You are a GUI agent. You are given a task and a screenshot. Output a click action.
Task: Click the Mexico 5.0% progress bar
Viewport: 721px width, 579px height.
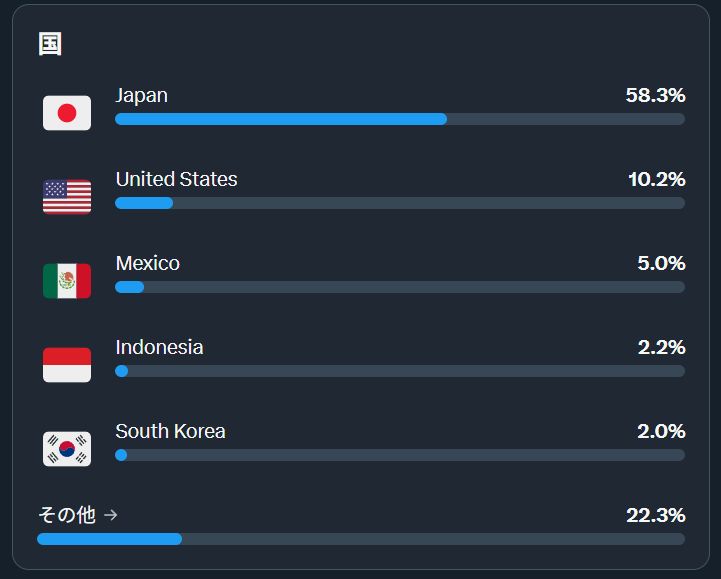pos(399,287)
